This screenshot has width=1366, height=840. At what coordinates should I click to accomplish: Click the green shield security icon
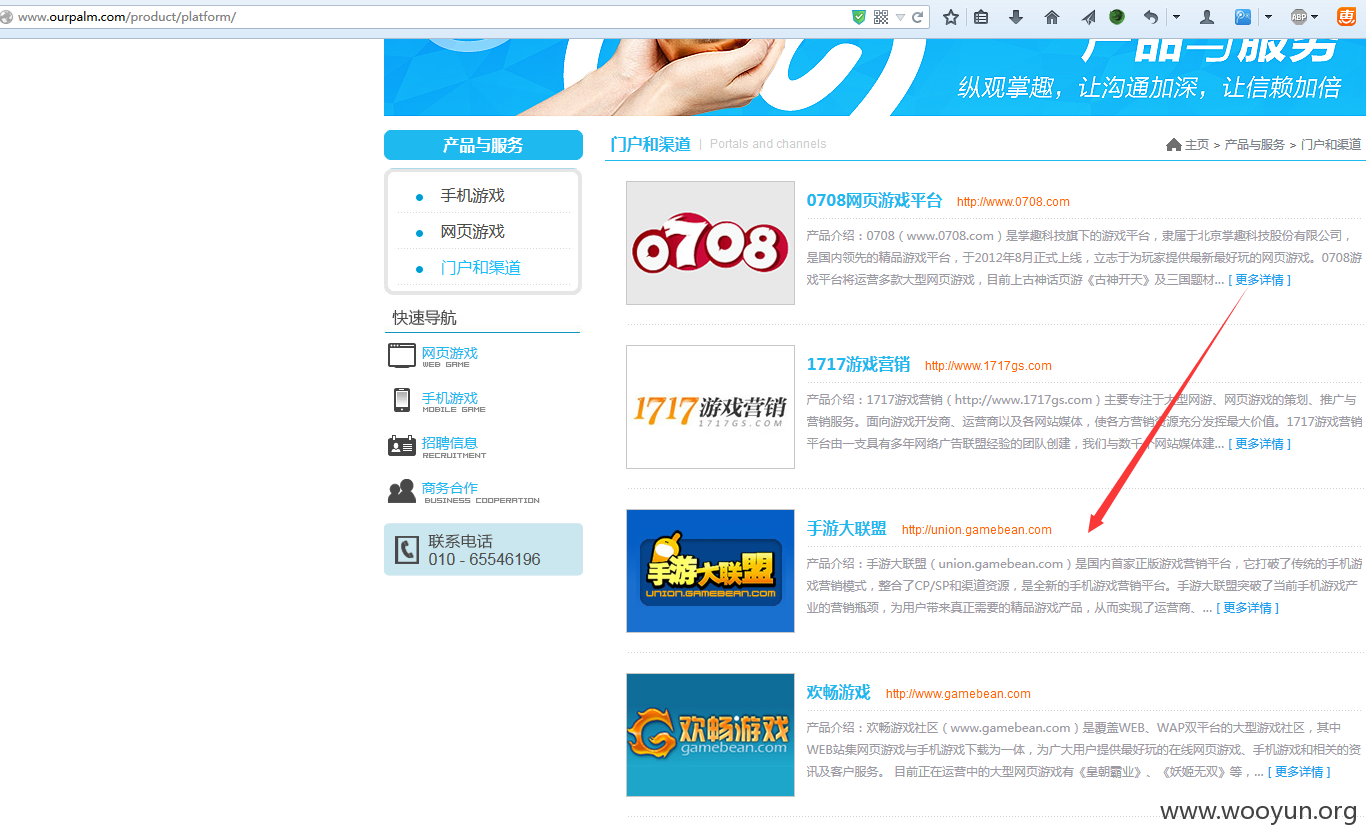(858, 17)
